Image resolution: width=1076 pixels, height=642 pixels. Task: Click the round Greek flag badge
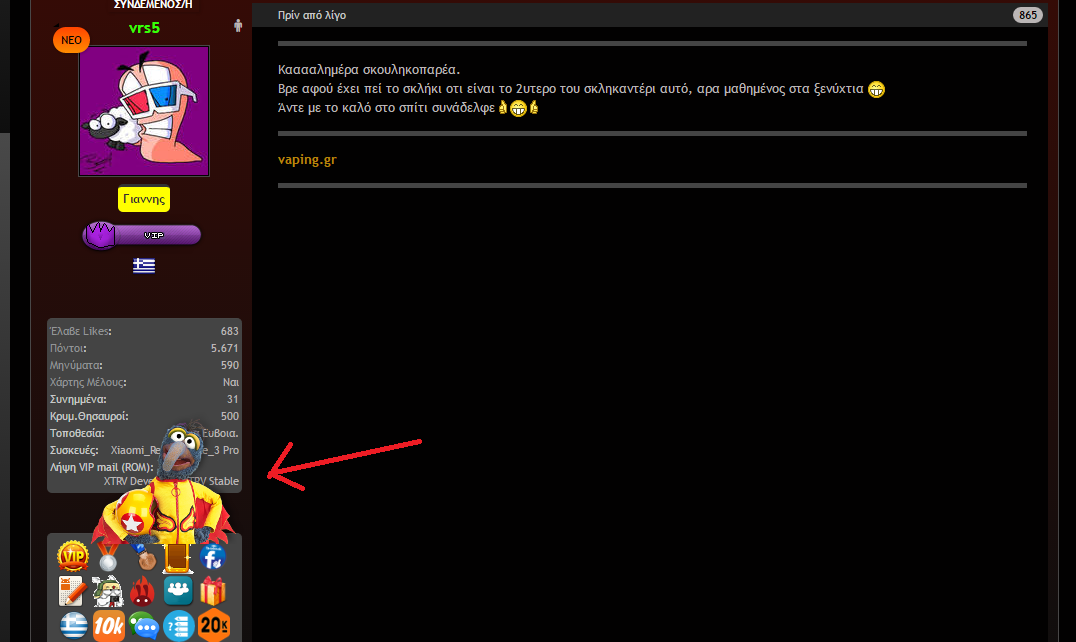73,626
